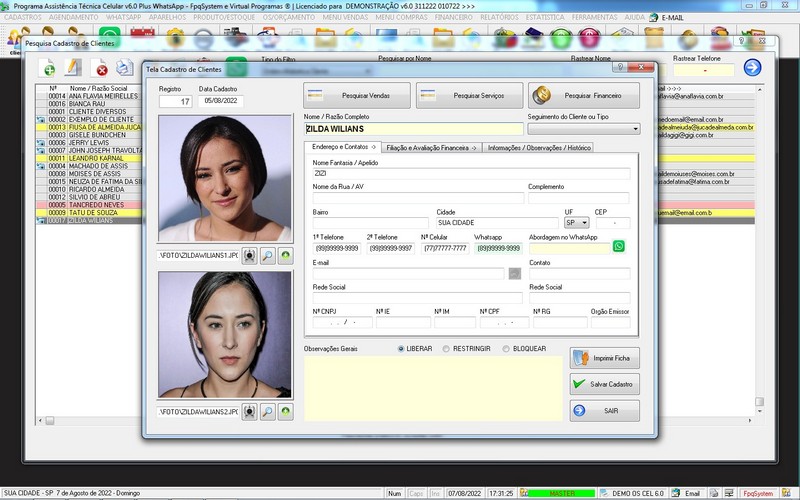This screenshot has height=500, width=800.
Task: Click the Pesquisar Financeiro button
Action: click(x=584, y=95)
